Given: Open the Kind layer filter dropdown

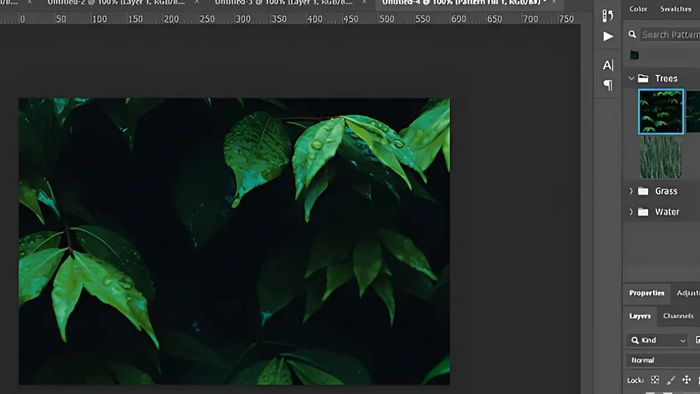Looking at the screenshot, I should 657,340.
